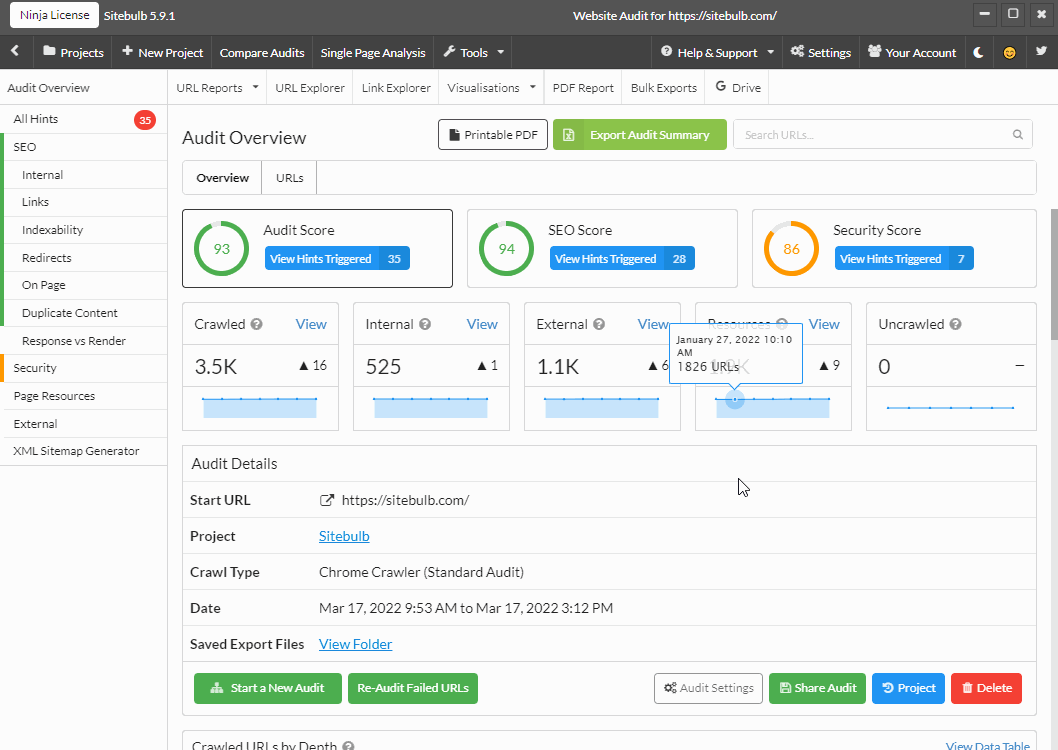Click the smiley face feedback icon

(1009, 53)
